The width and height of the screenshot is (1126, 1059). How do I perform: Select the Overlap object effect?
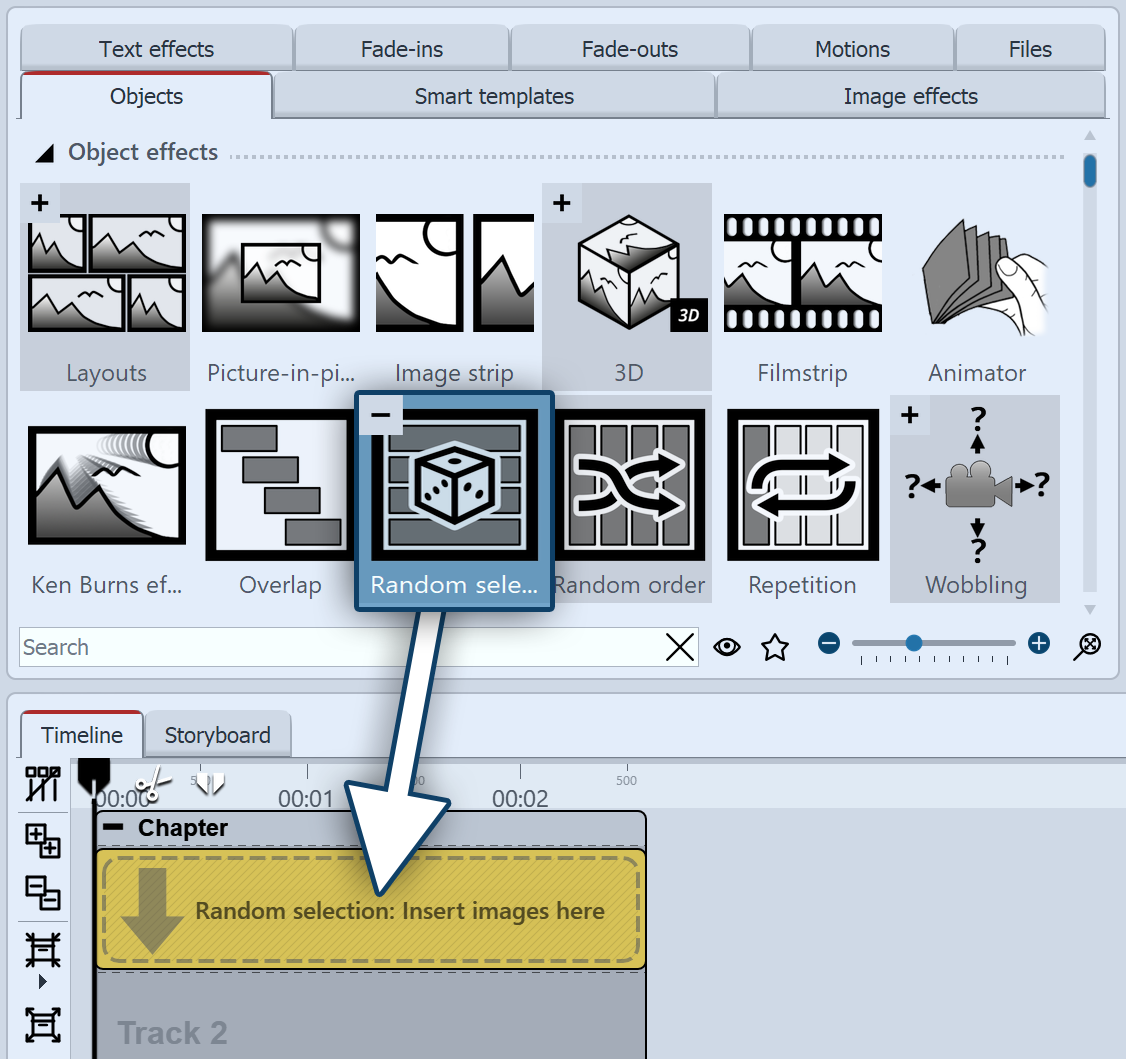coord(280,498)
